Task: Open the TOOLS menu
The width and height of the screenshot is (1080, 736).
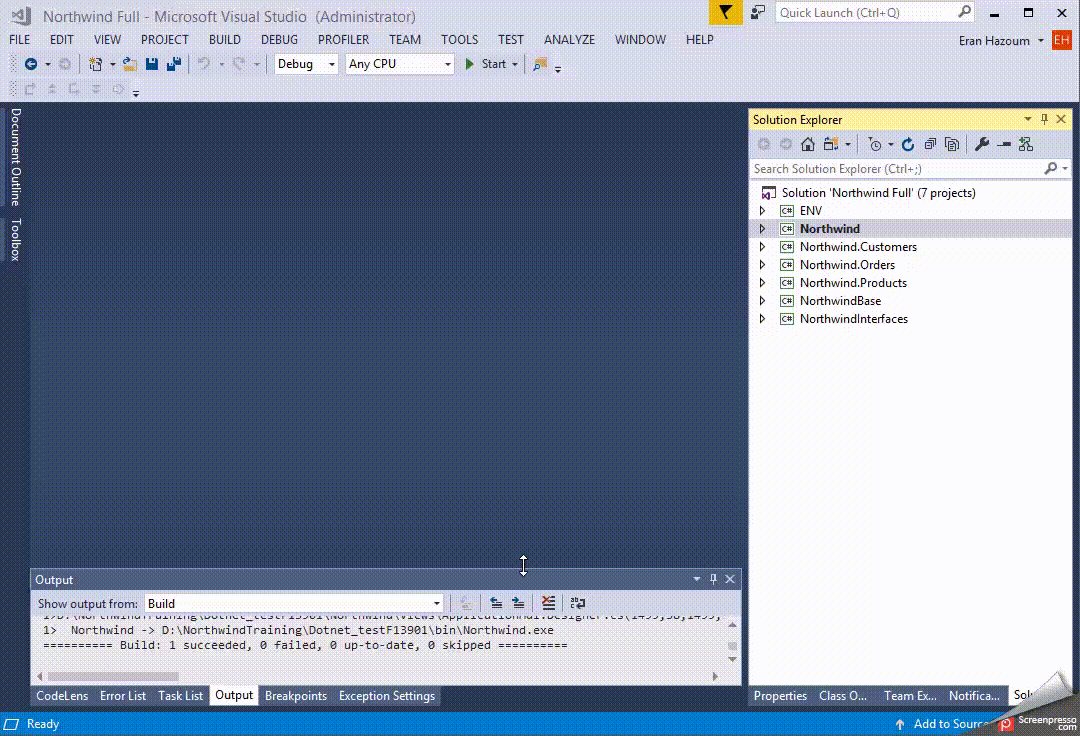Action: pyautogui.click(x=459, y=40)
